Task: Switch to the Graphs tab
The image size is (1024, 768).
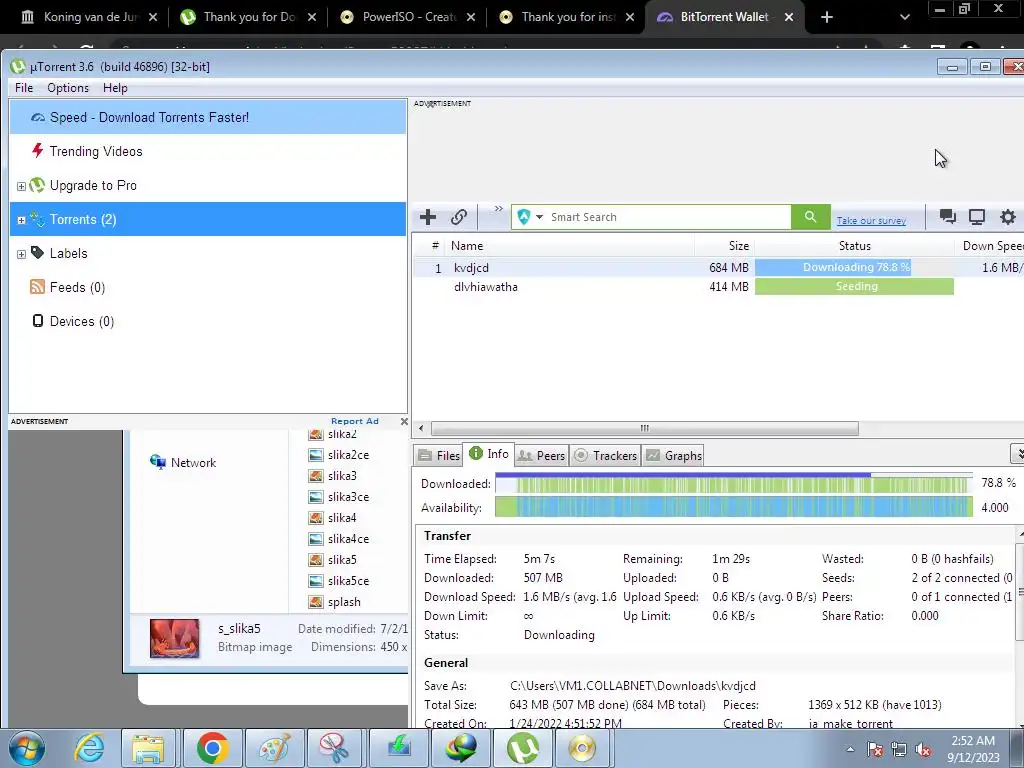Action: coord(674,456)
